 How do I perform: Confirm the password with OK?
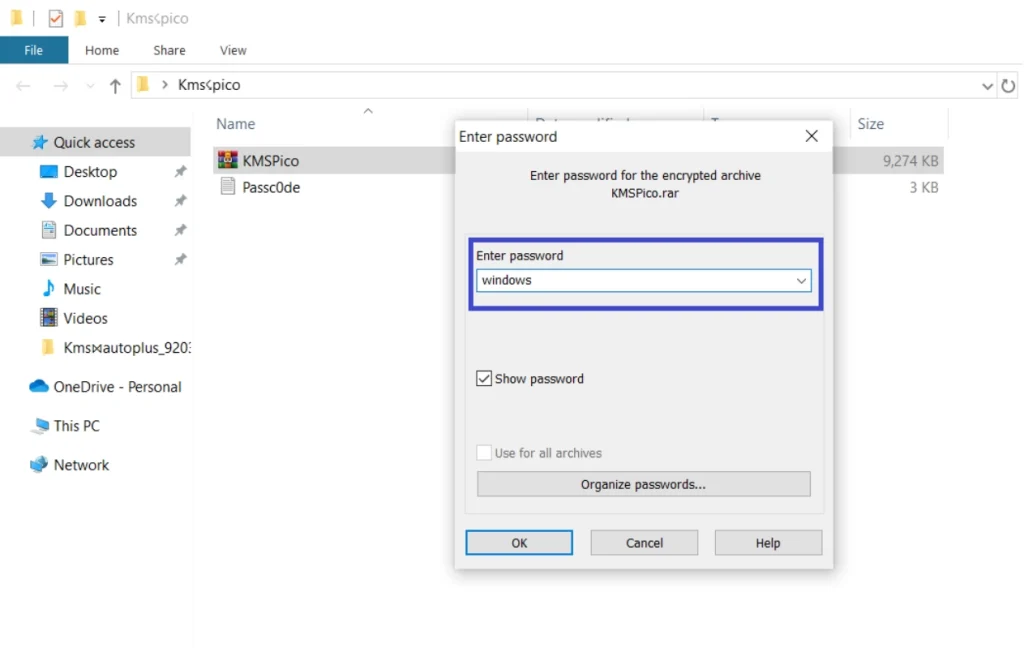pos(519,542)
